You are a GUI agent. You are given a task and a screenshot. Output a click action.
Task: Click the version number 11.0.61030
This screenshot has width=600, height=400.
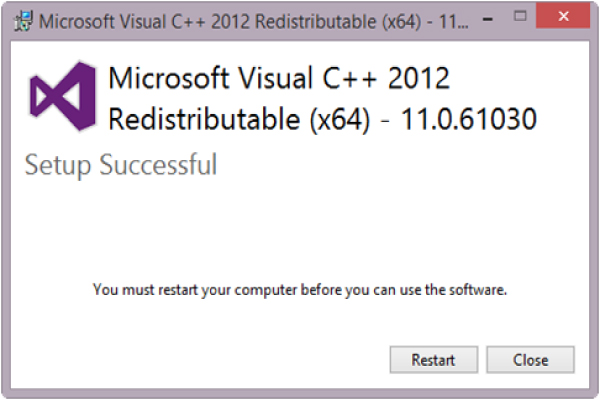pyautogui.click(x=468, y=119)
